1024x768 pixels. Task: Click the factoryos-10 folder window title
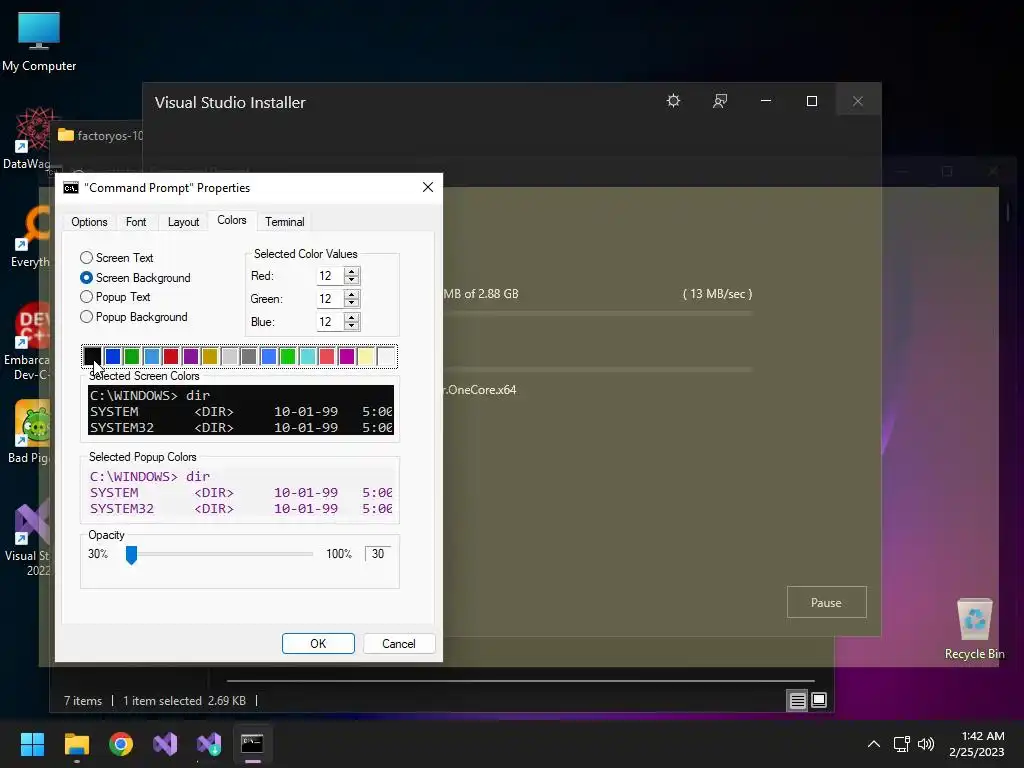tap(110, 136)
